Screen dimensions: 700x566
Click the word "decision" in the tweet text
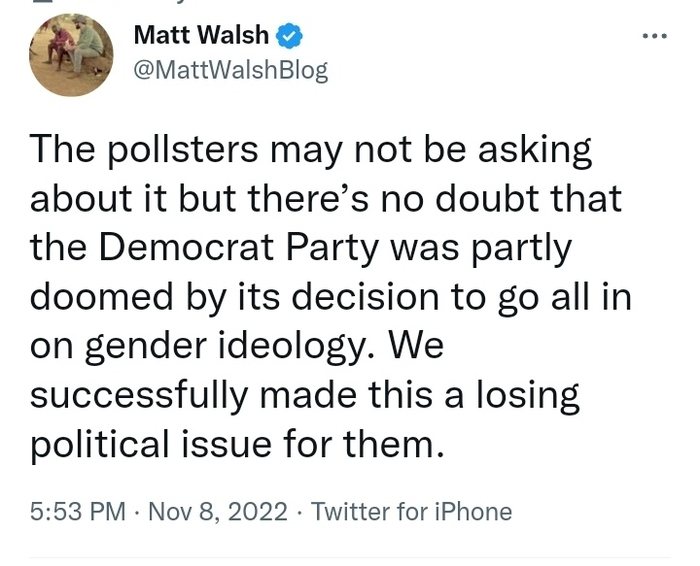pos(415,297)
